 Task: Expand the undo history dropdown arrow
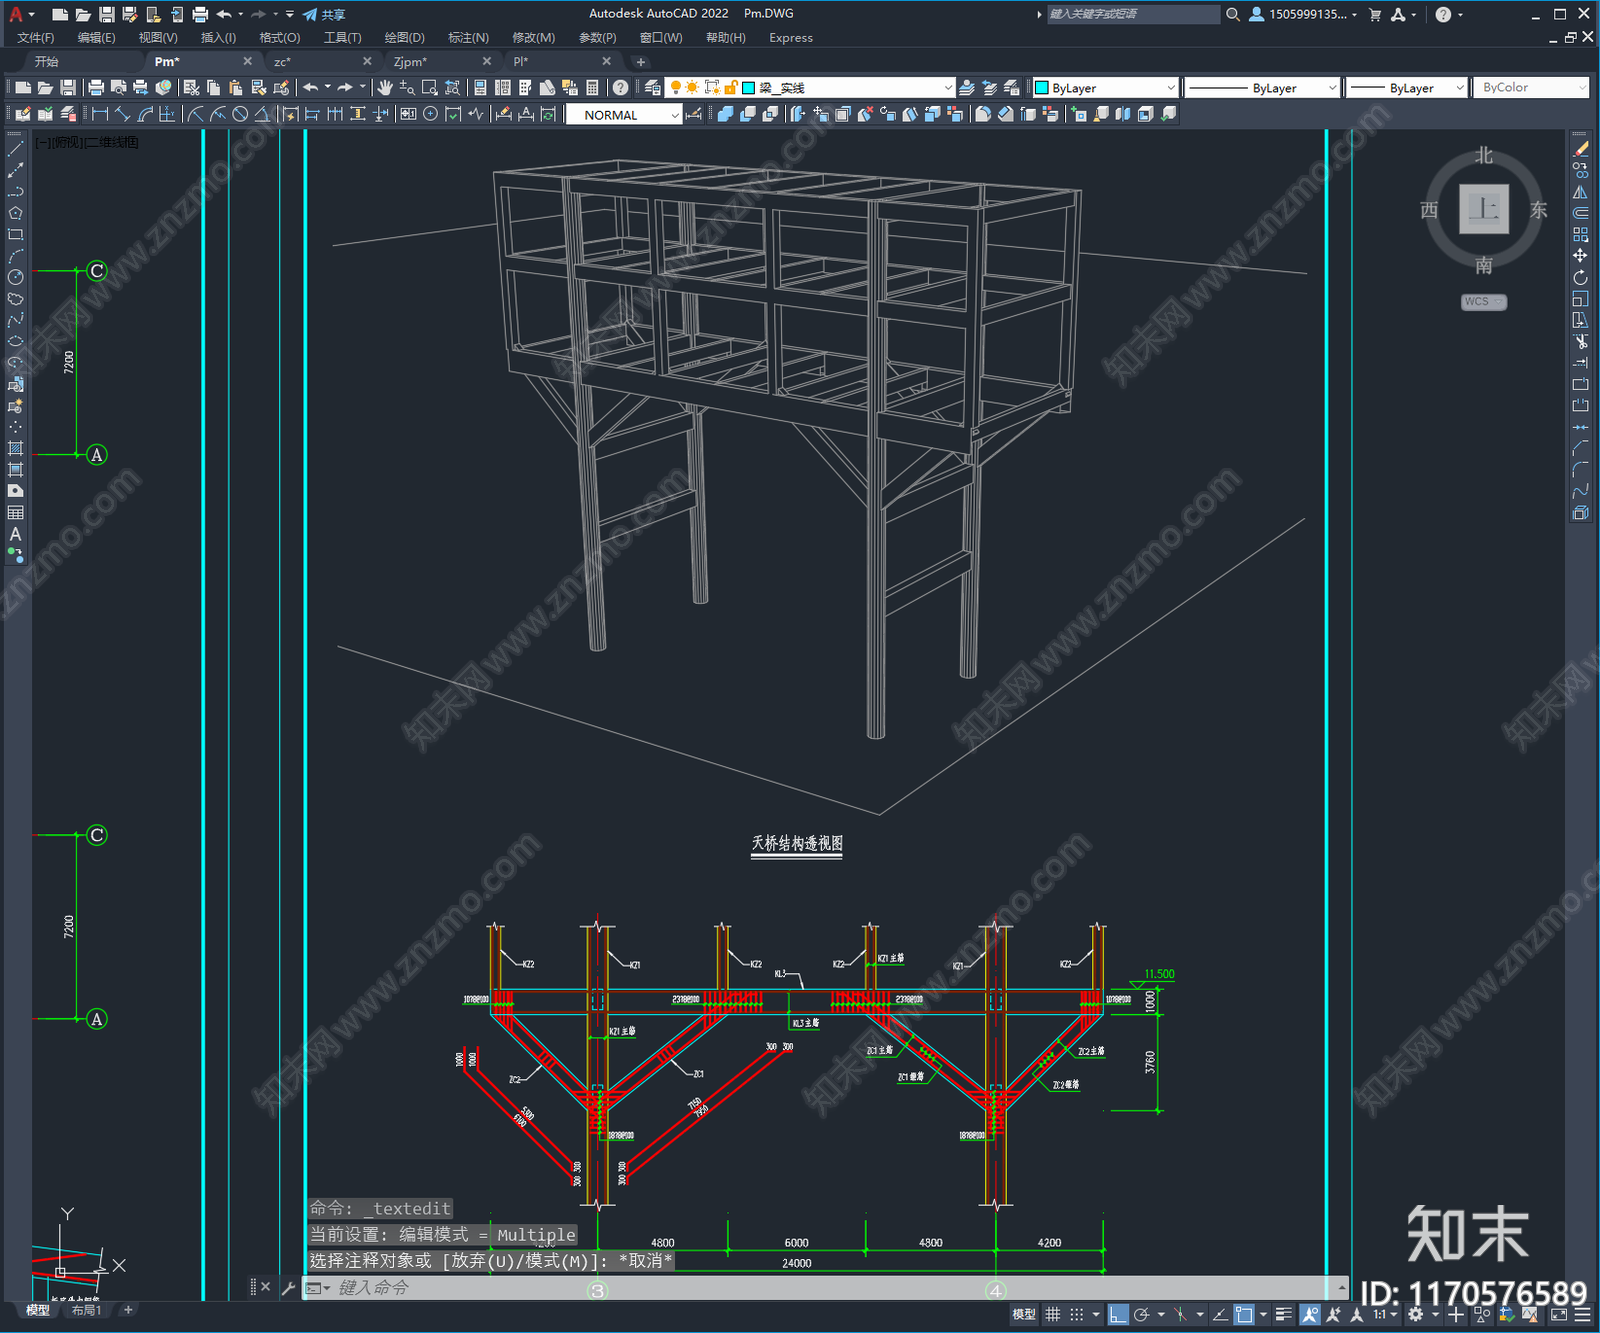[327, 88]
